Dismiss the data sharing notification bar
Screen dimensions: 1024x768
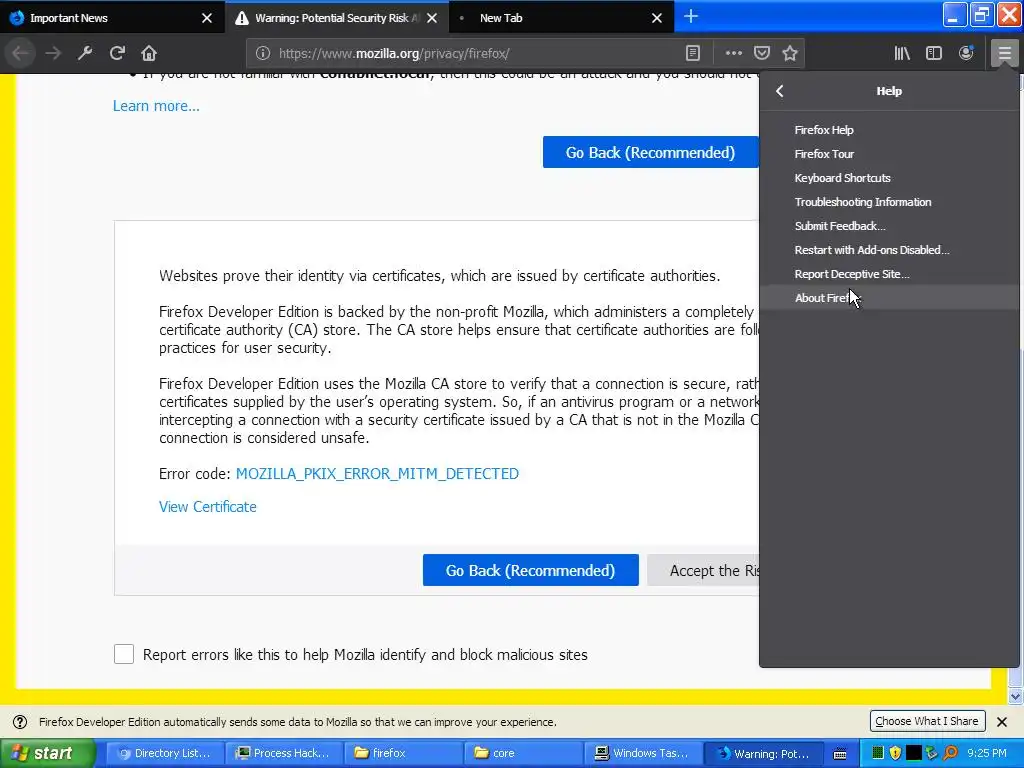(1002, 722)
